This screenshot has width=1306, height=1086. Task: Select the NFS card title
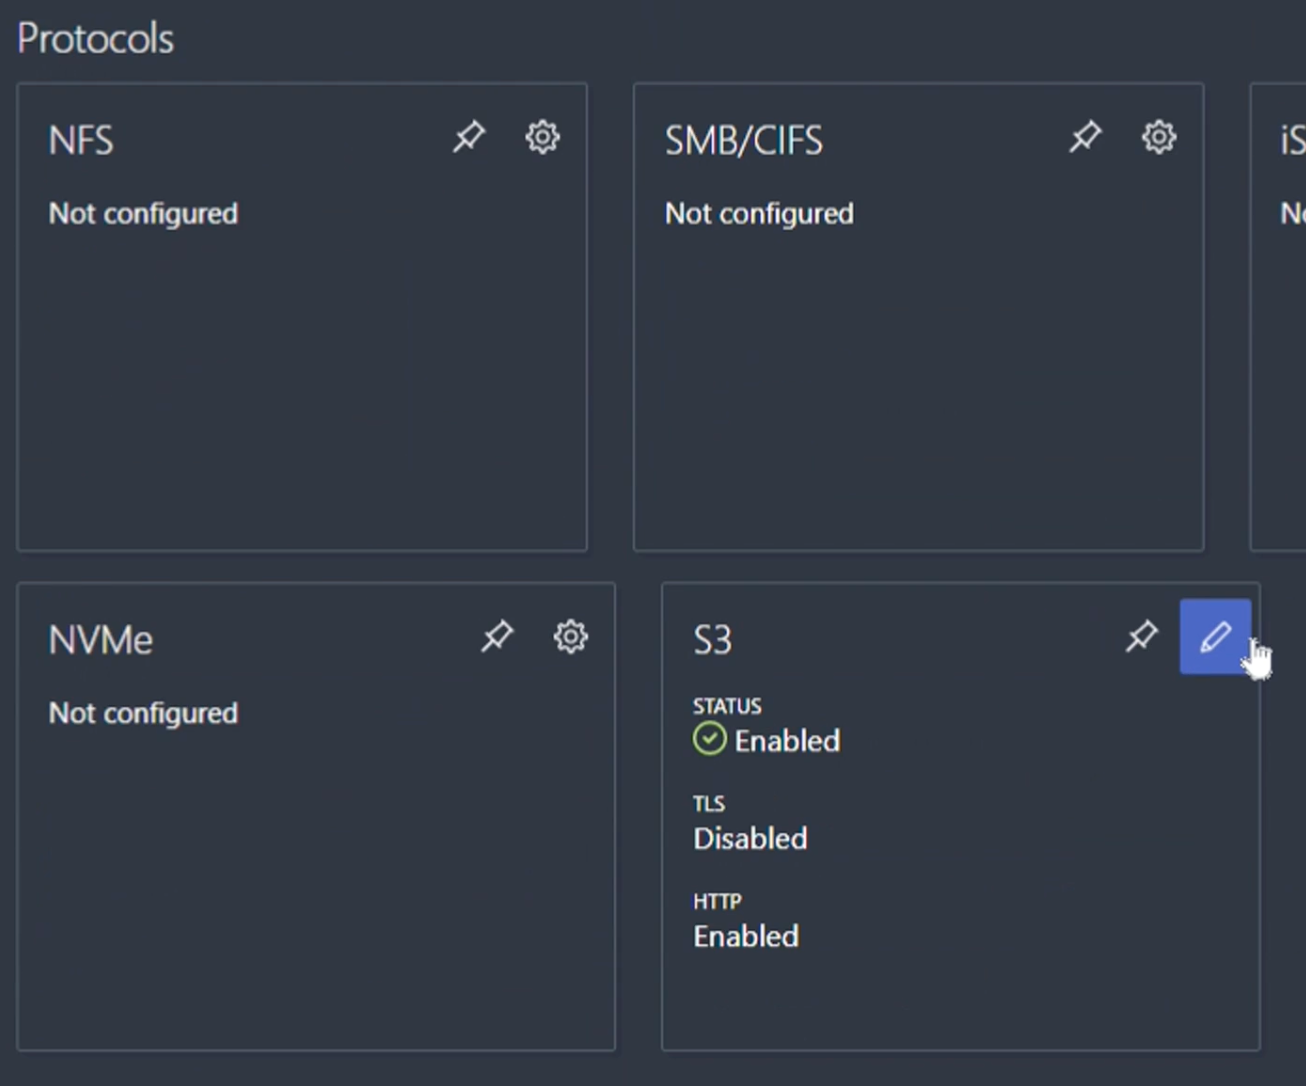pos(81,140)
